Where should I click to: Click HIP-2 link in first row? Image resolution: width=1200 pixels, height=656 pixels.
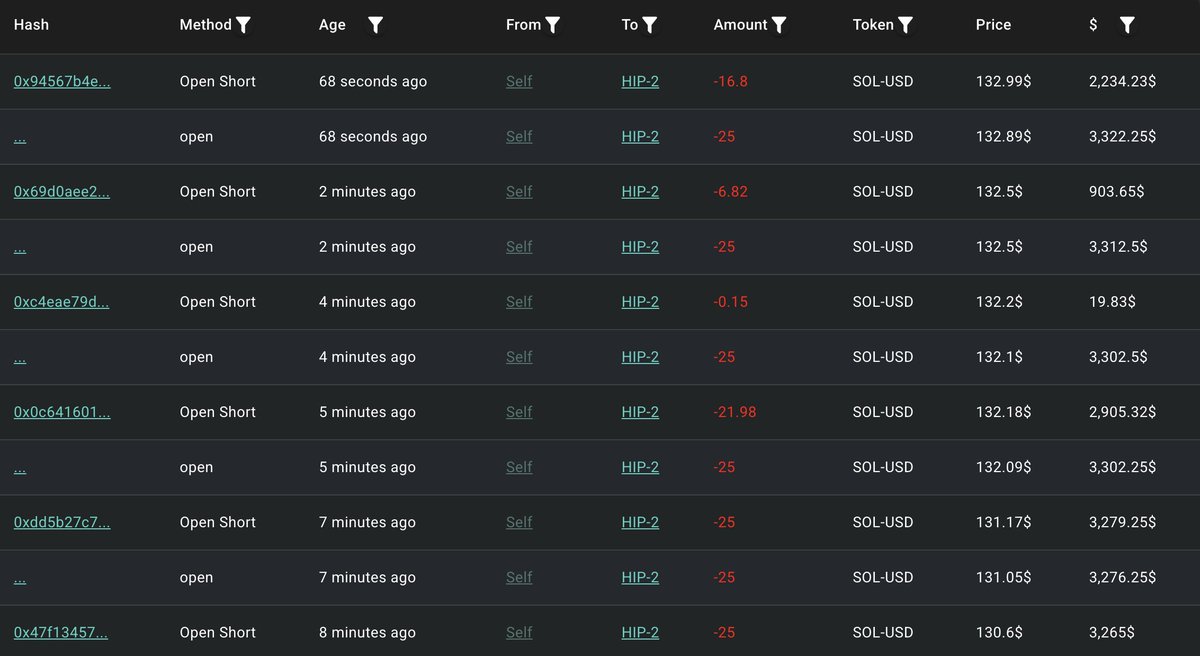coord(640,82)
